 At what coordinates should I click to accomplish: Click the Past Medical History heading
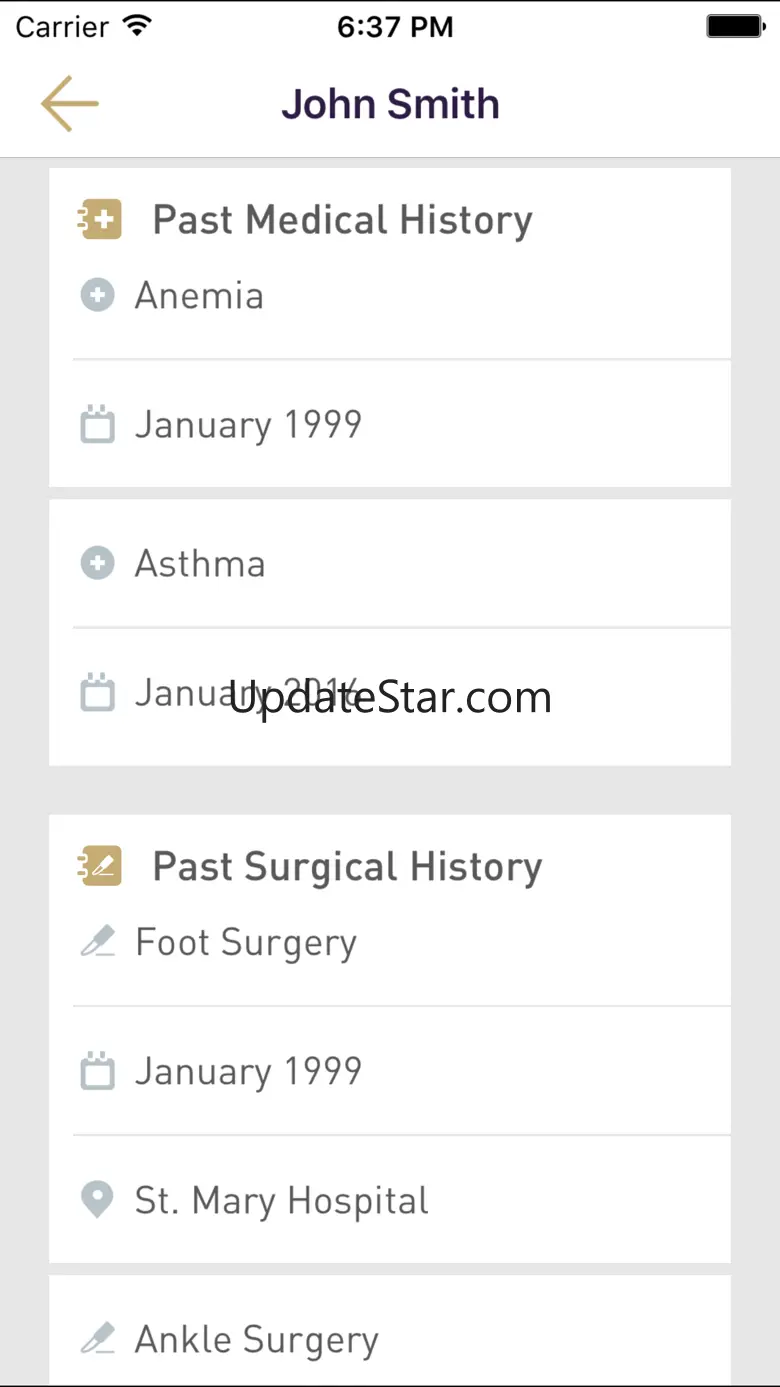pos(342,221)
